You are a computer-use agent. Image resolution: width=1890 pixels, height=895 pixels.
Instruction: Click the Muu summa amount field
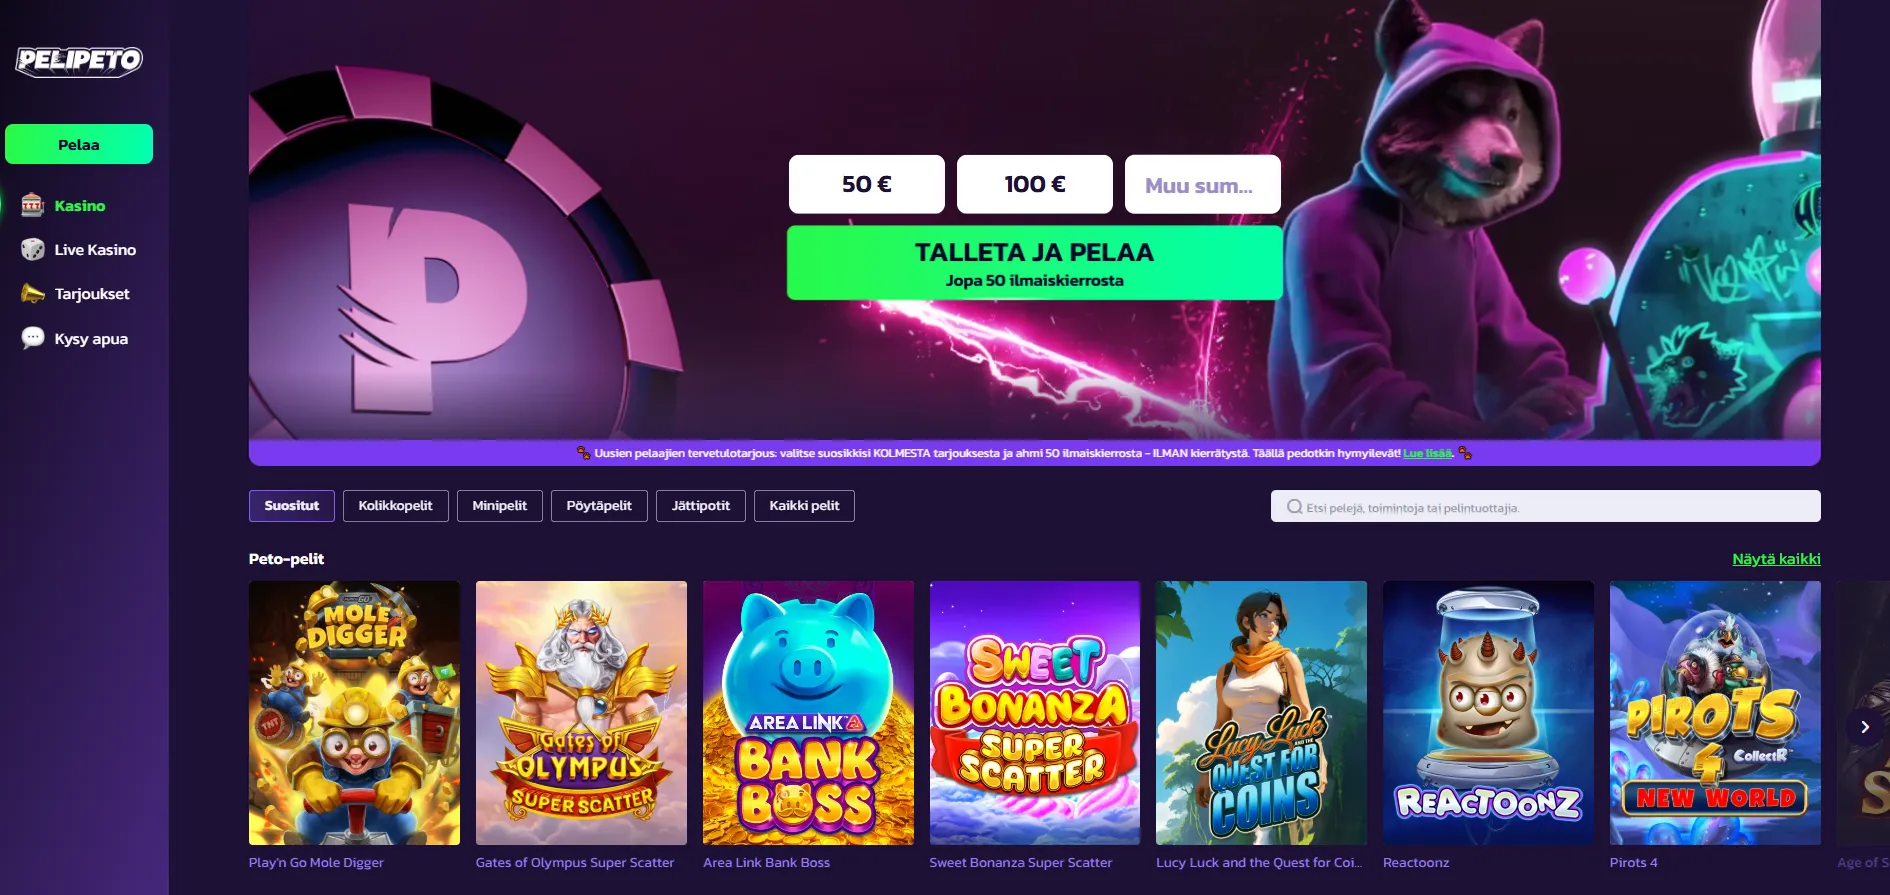click(1203, 184)
